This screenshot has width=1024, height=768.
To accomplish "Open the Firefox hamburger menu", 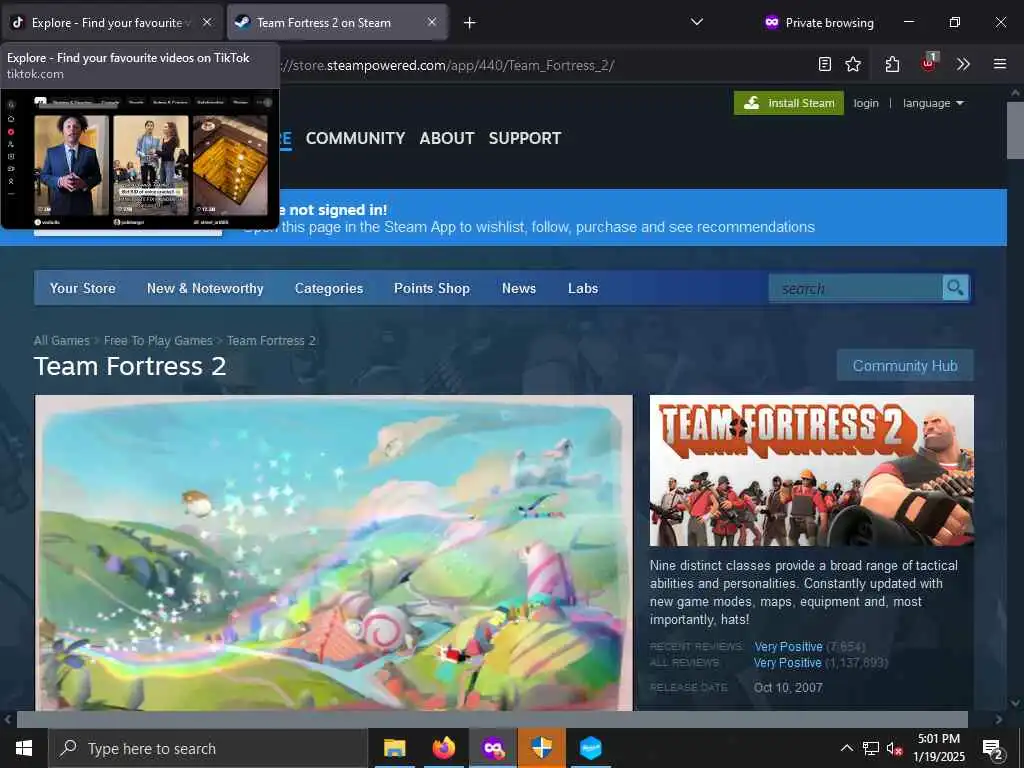I will (x=1000, y=64).
